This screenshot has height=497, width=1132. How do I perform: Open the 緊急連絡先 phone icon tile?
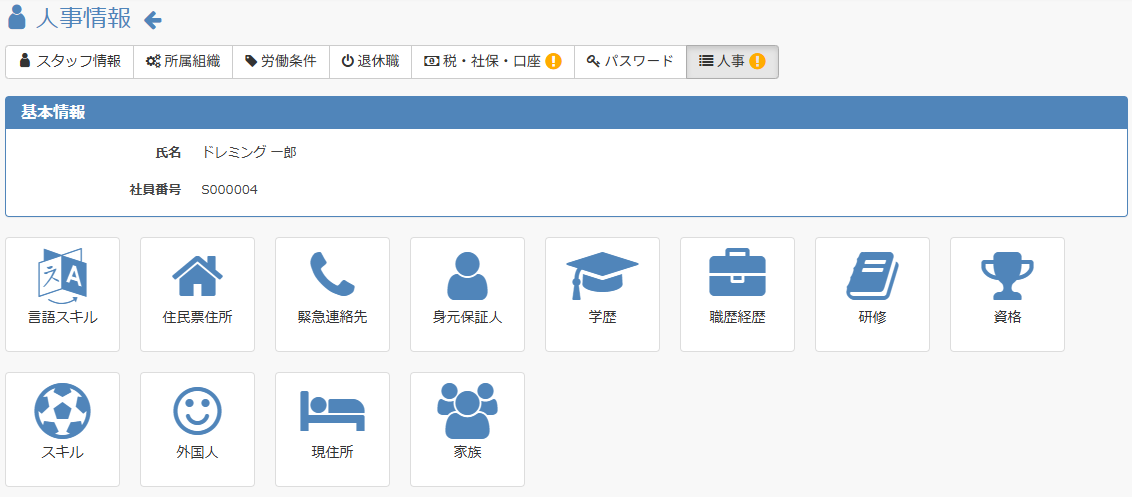[332, 295]
